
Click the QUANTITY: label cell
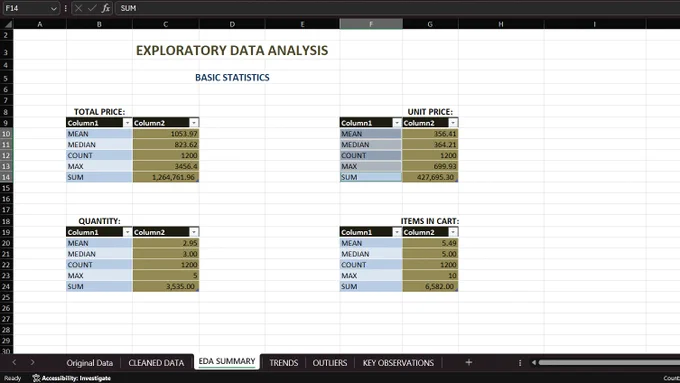tap(99, 221)
